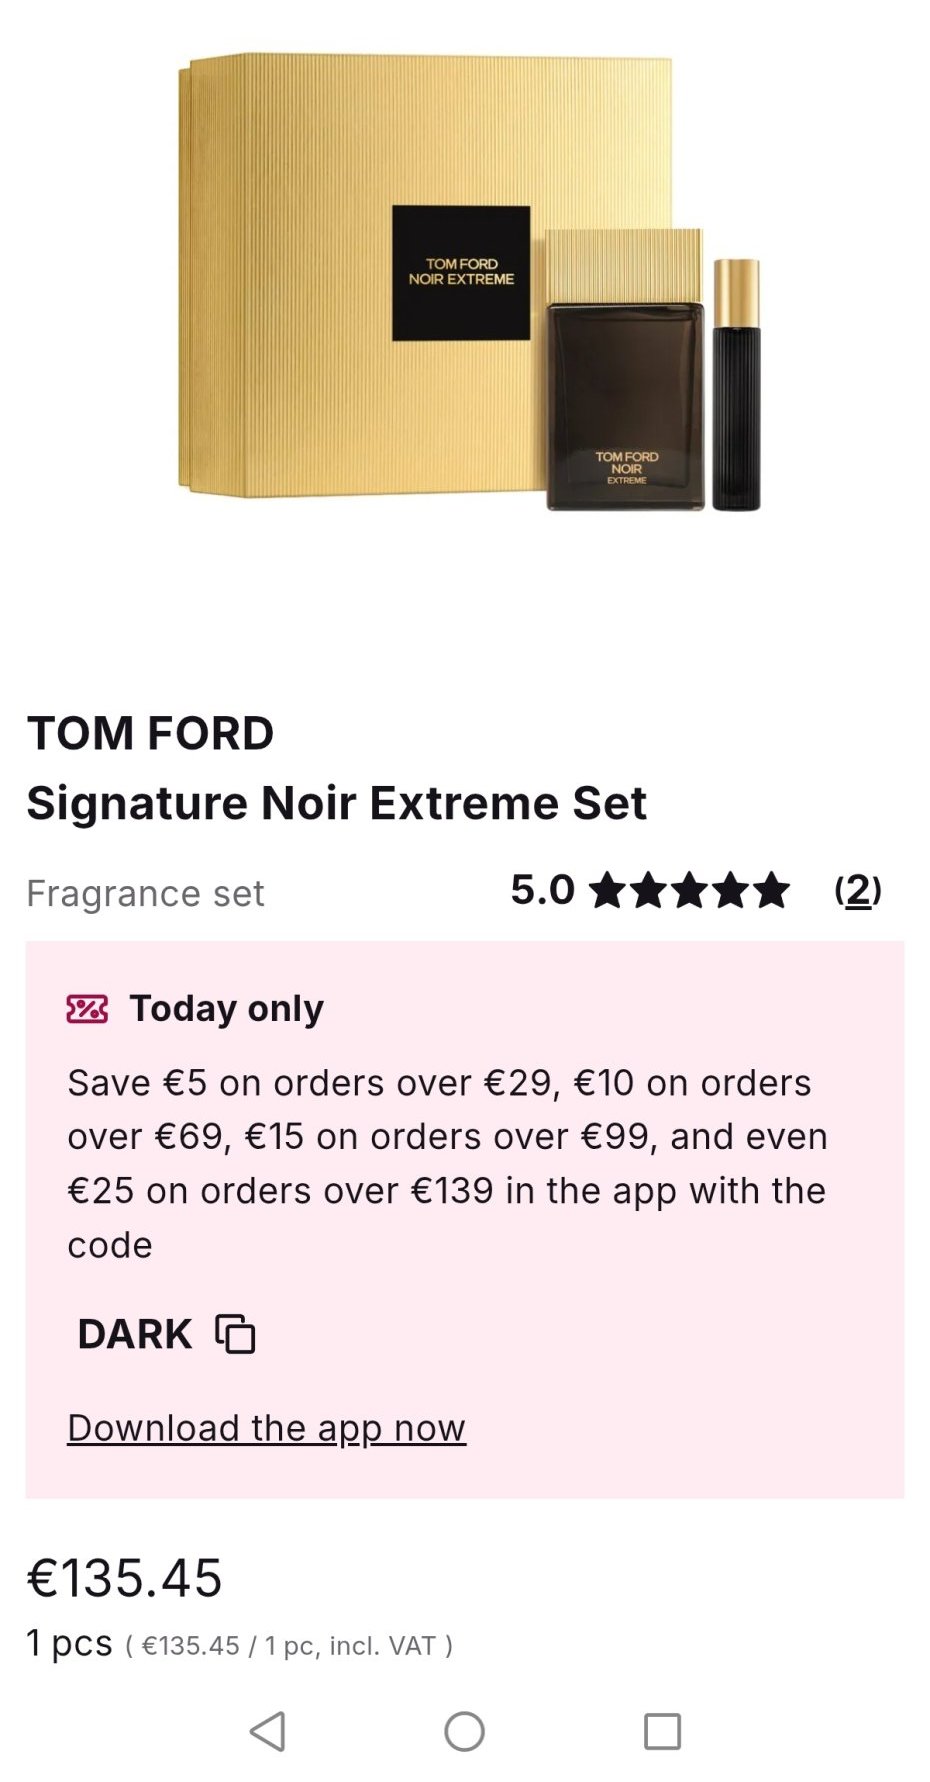The image size is (930, 1782).
Task: Tap the 1 pcs unit price line
Action: 238,1645
